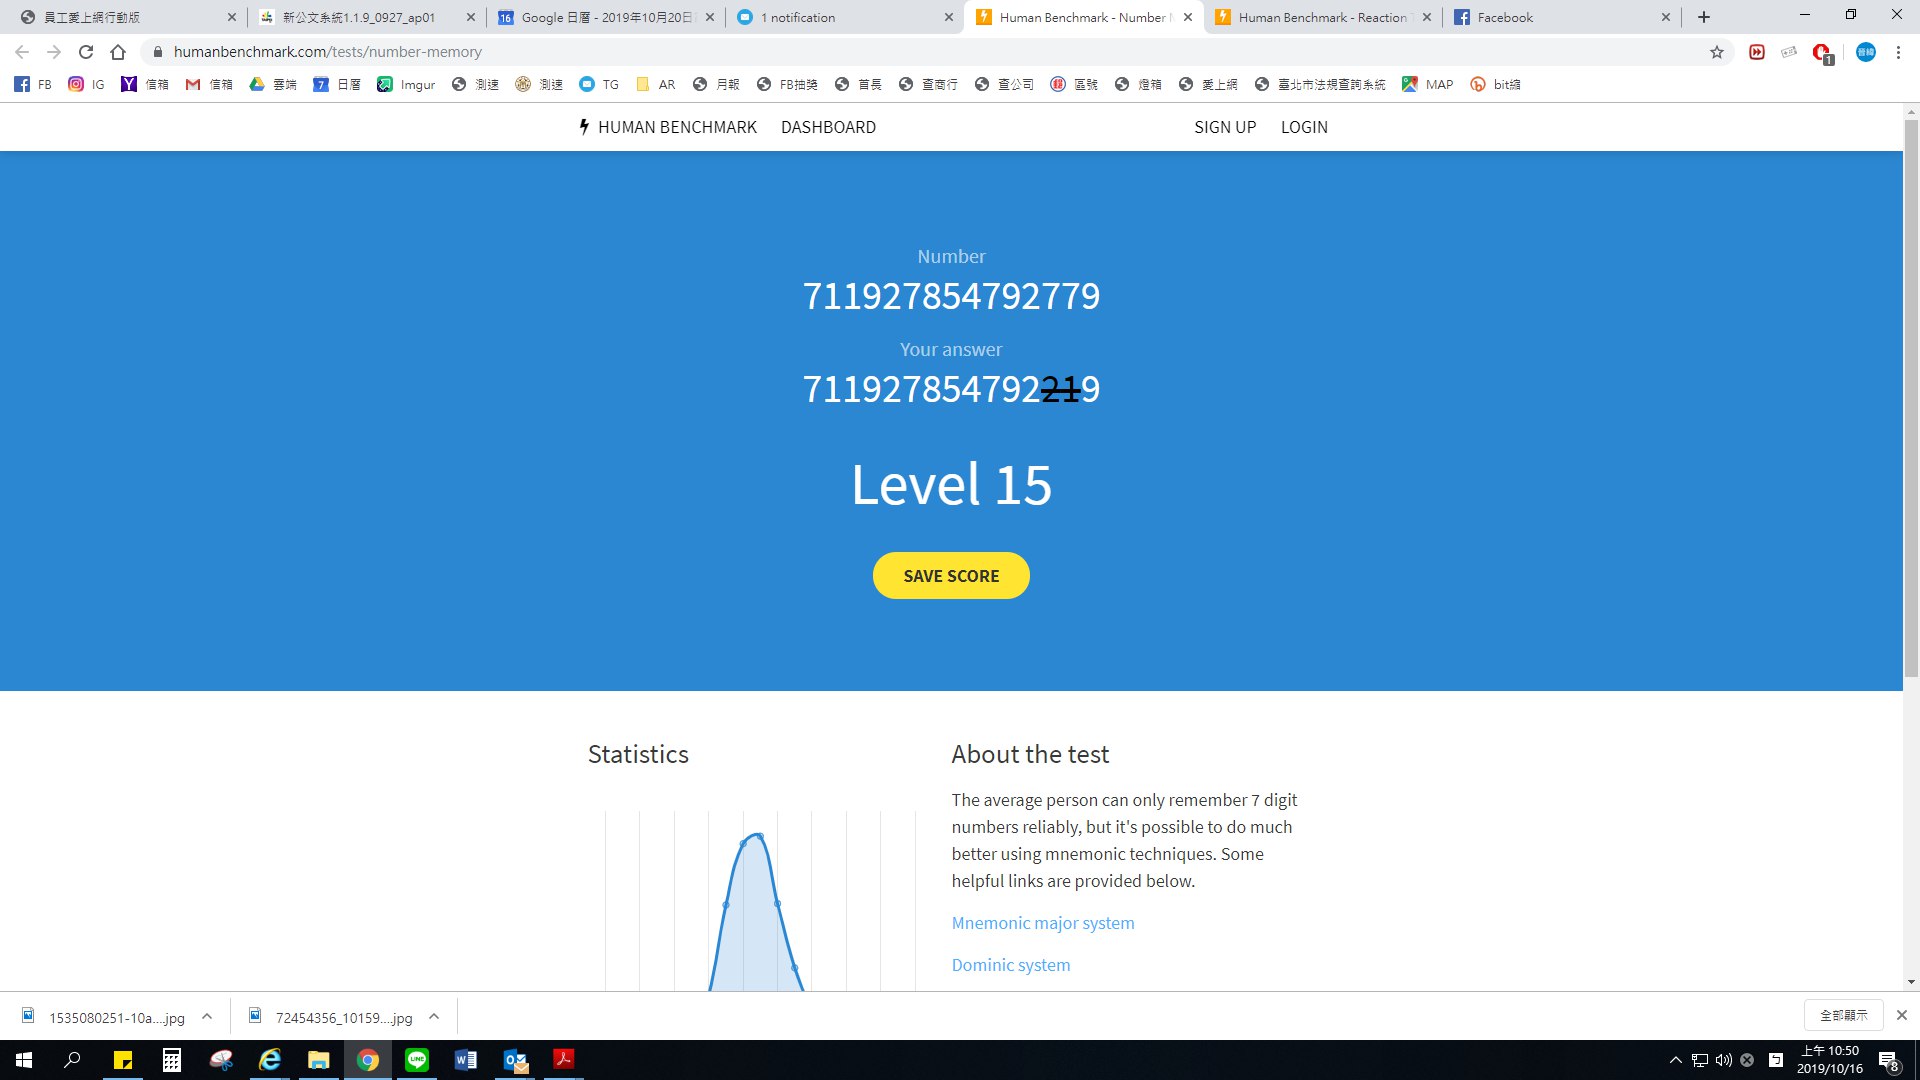Open the Word icon in the taskbar
The height and width of the screenshot is (1080, 1920).
(x=466, y=1060)
